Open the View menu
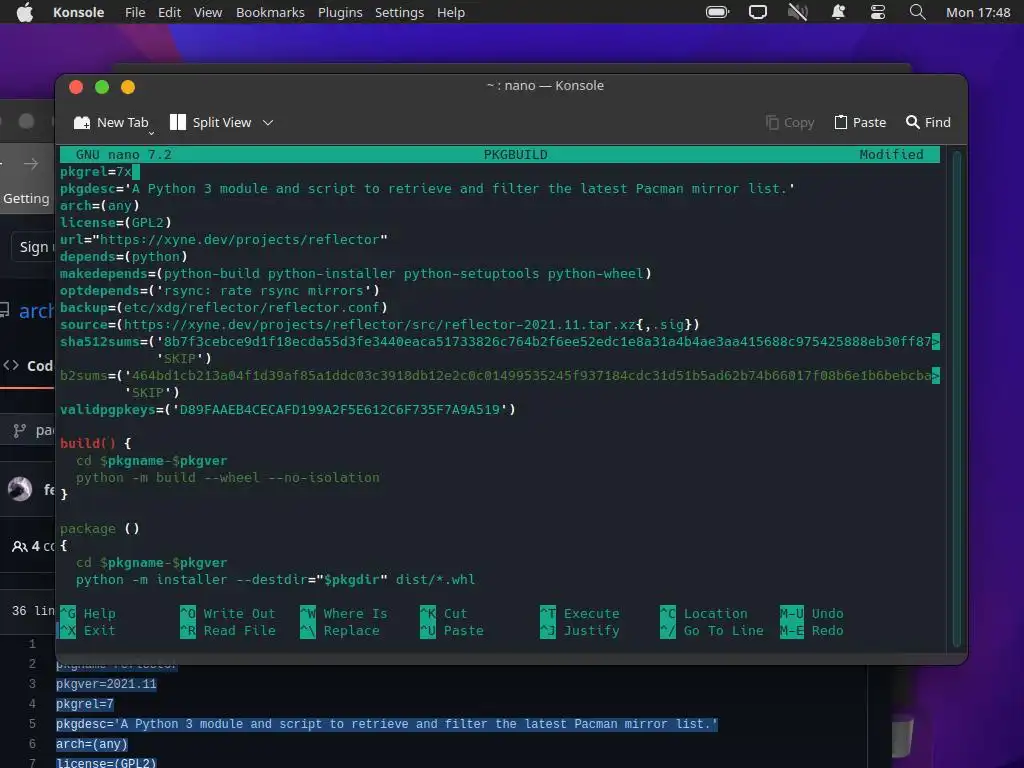The width and height of the screenshot is (1024, 768). click(208, 12)
